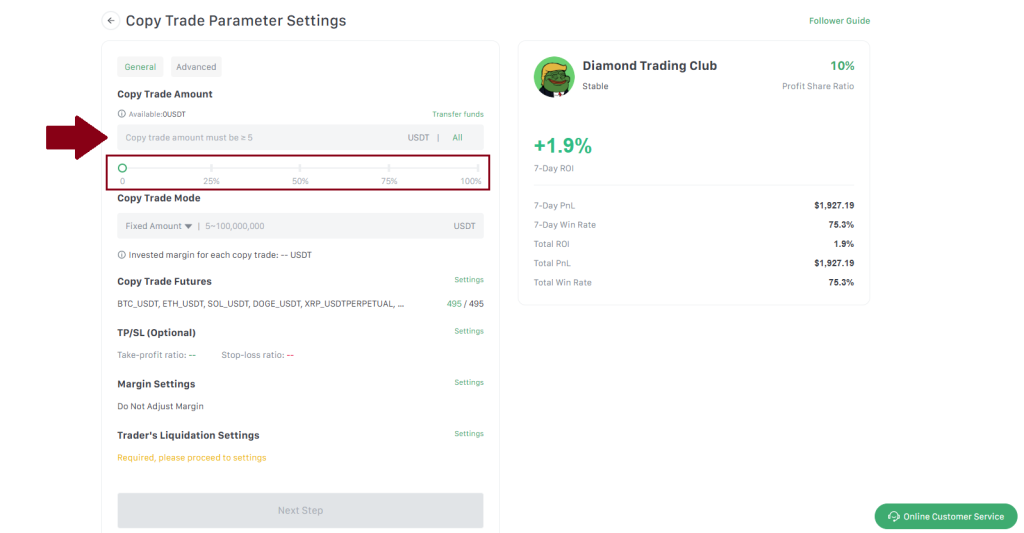Click the headset icon in customer service button
Image resolution: width=1024 pixels, height=533 pixels.
893,516
